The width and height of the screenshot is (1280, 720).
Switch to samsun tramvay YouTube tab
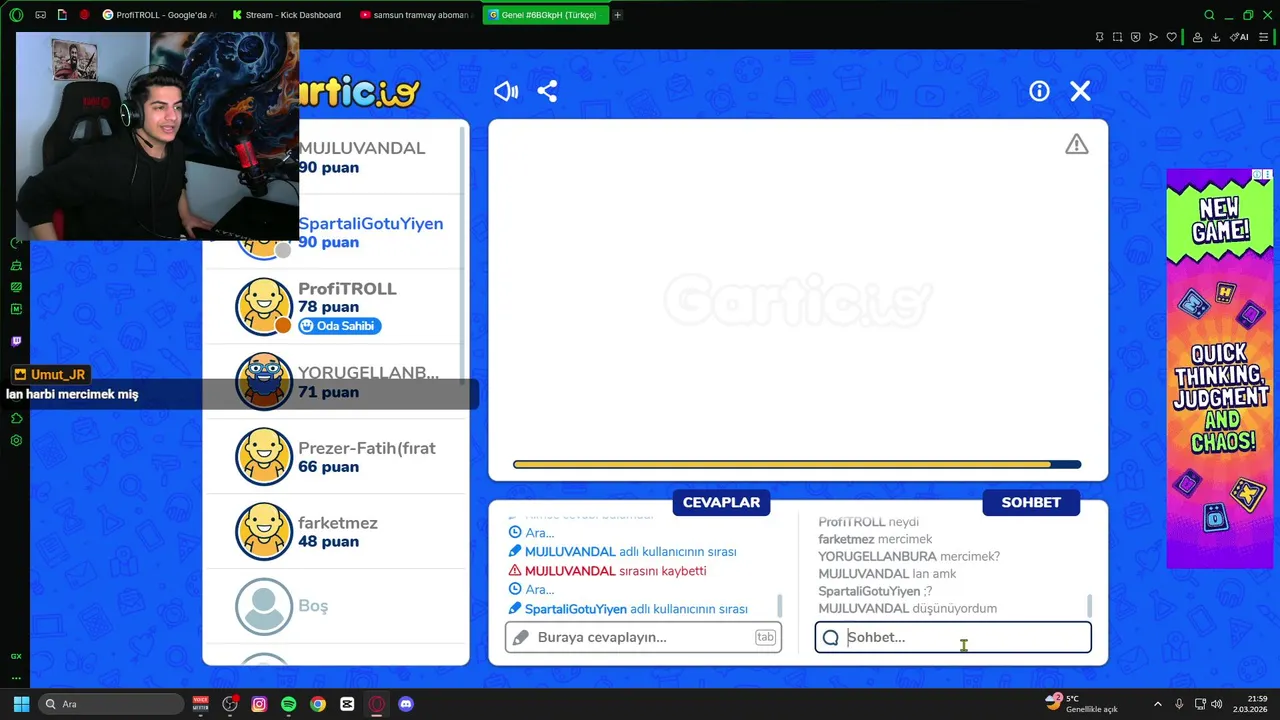click(x=415, y=15)
